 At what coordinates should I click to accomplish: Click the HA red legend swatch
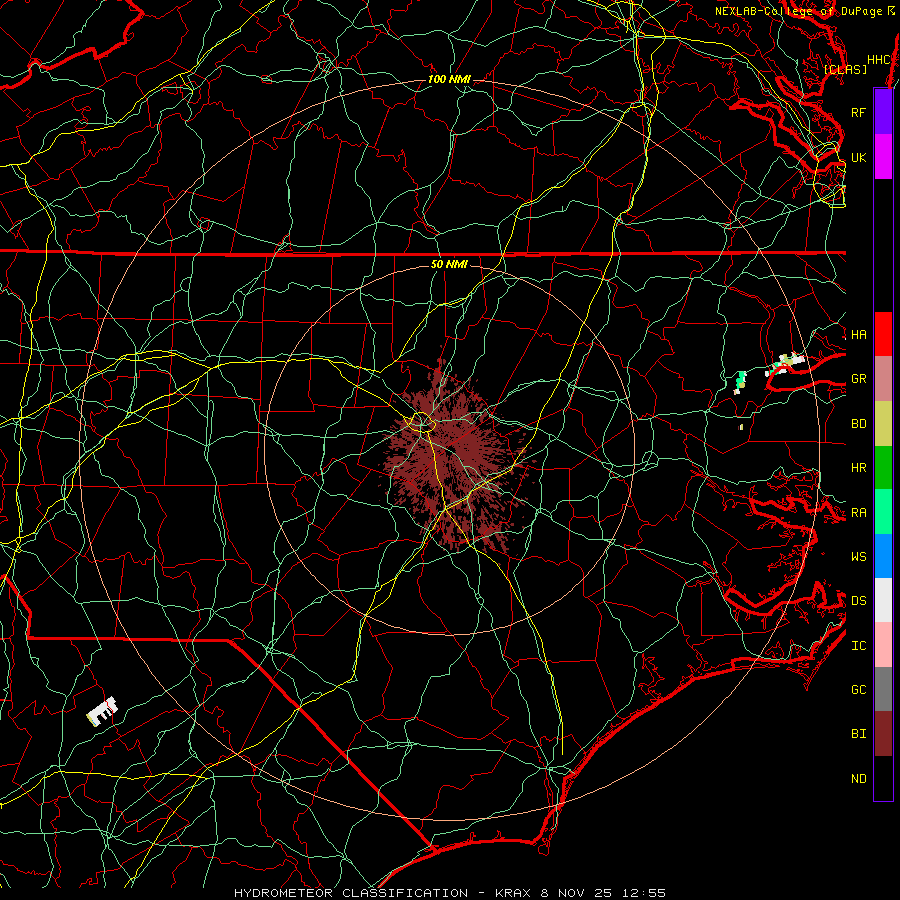tap(883, 334)
